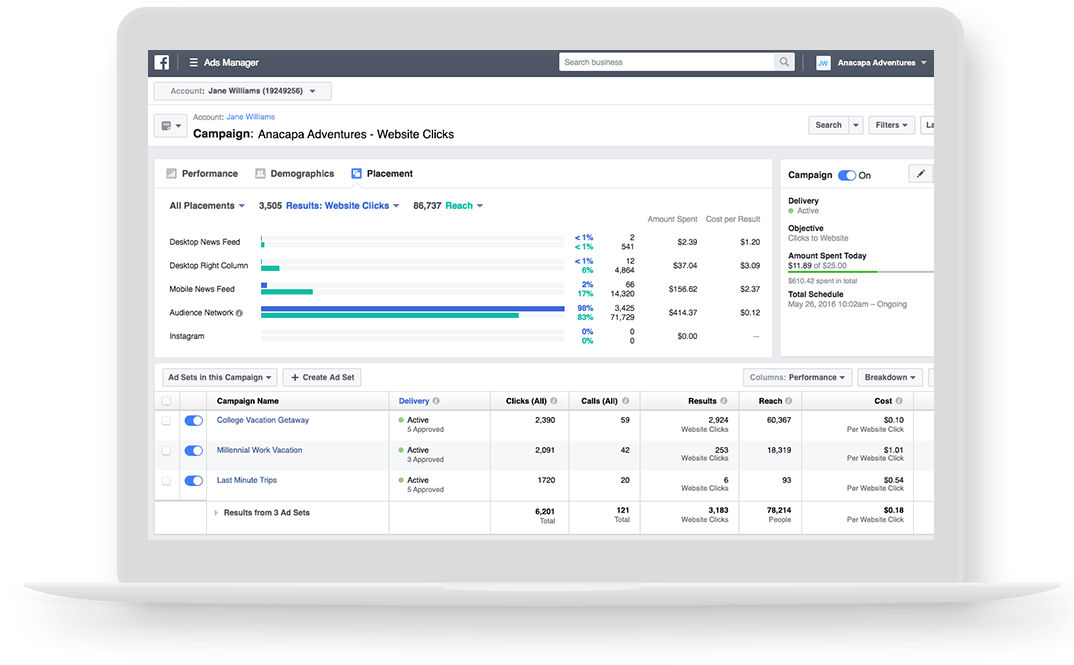
Task: Click the Facebook logo icon
Action: 162,62
